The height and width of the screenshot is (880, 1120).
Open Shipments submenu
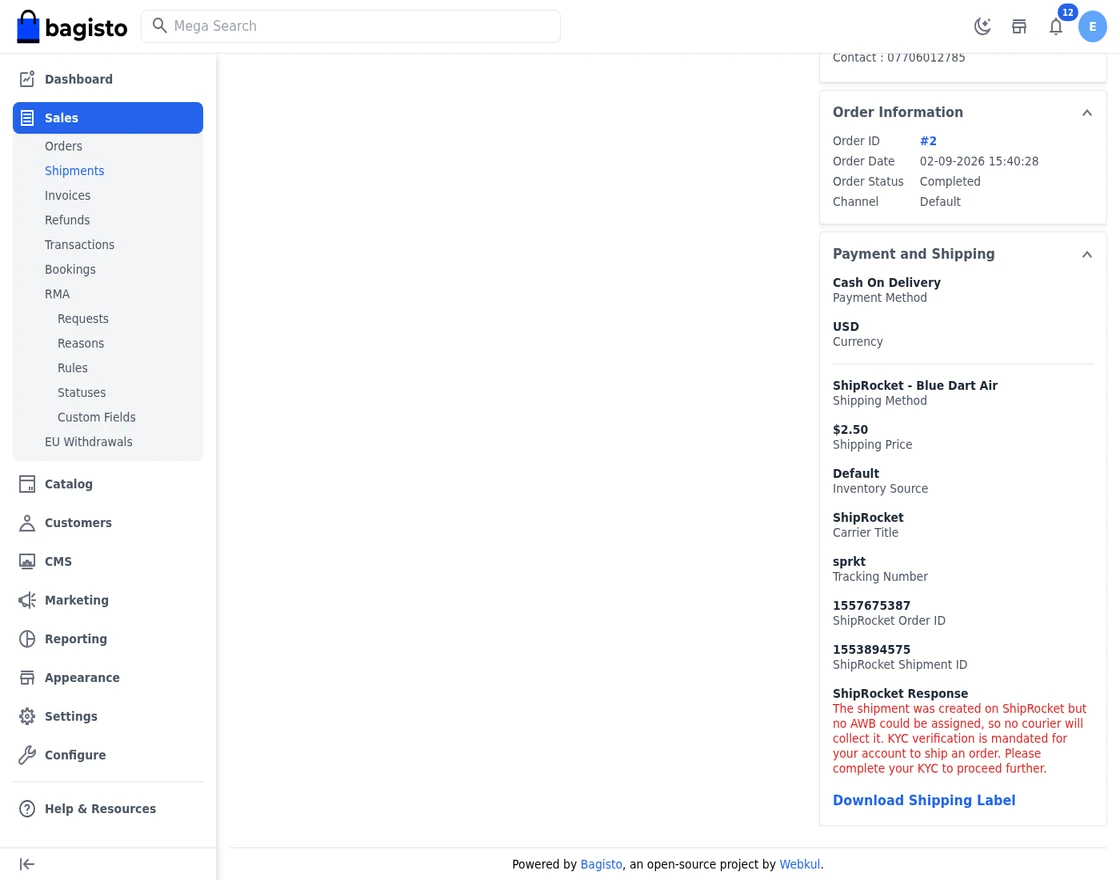pos(74,171)
